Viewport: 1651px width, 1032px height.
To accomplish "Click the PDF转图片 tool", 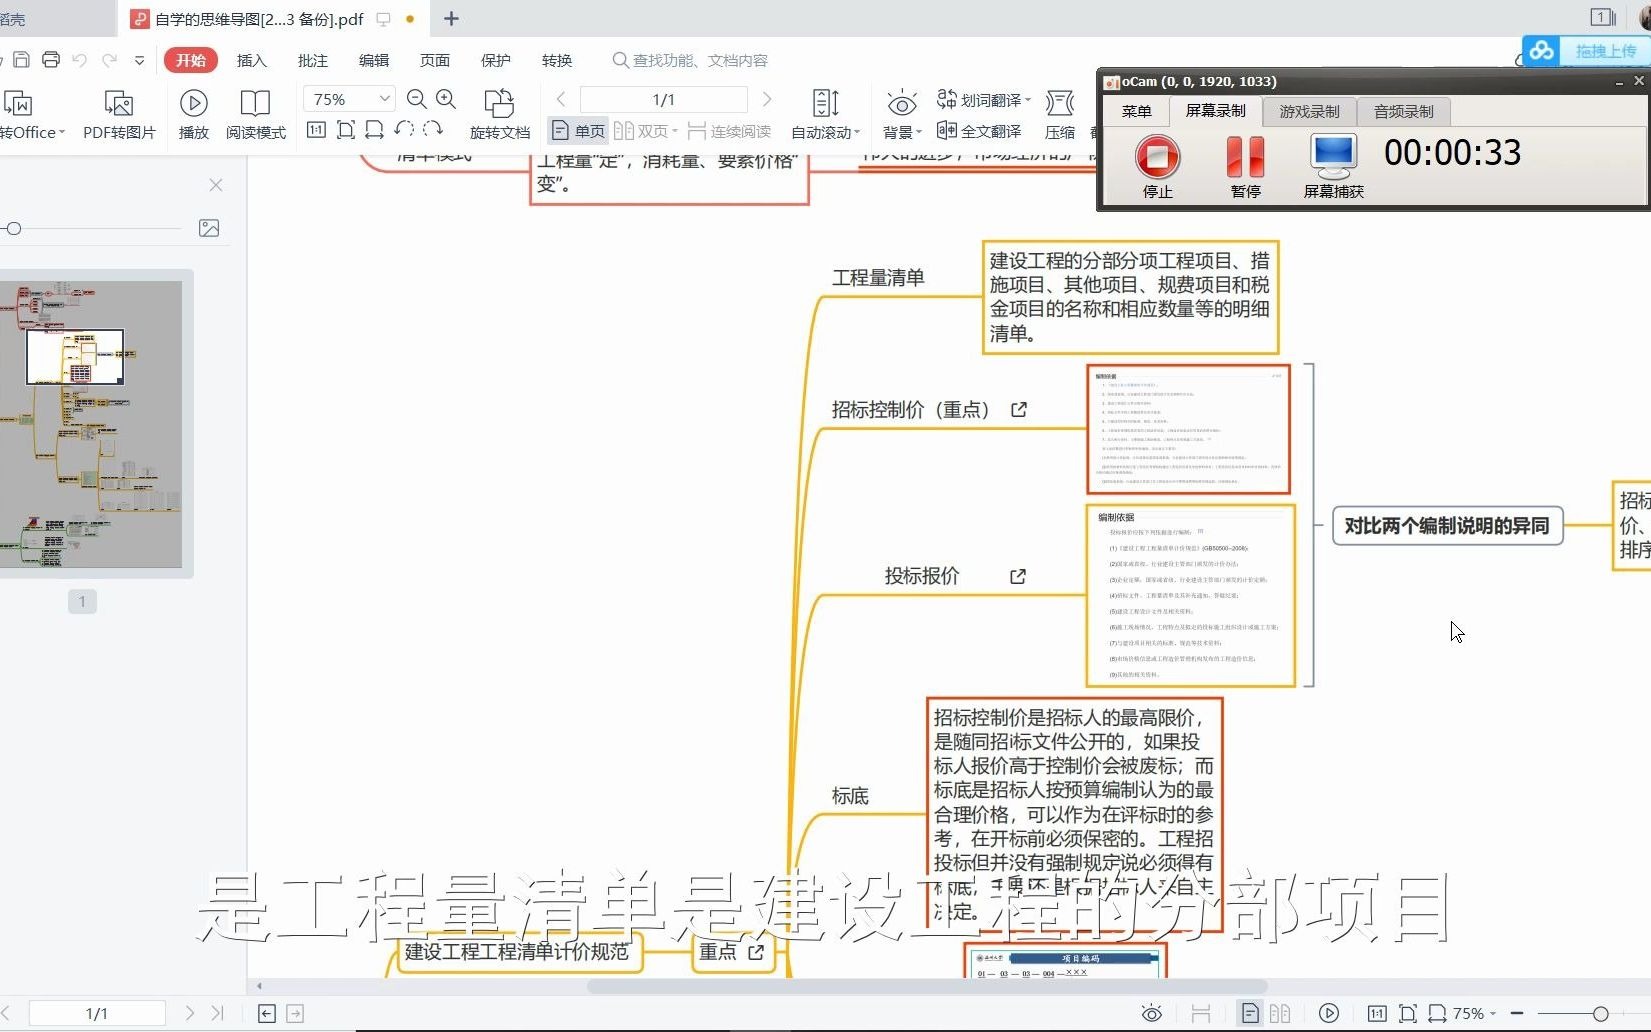I will [x=119, y=115].
